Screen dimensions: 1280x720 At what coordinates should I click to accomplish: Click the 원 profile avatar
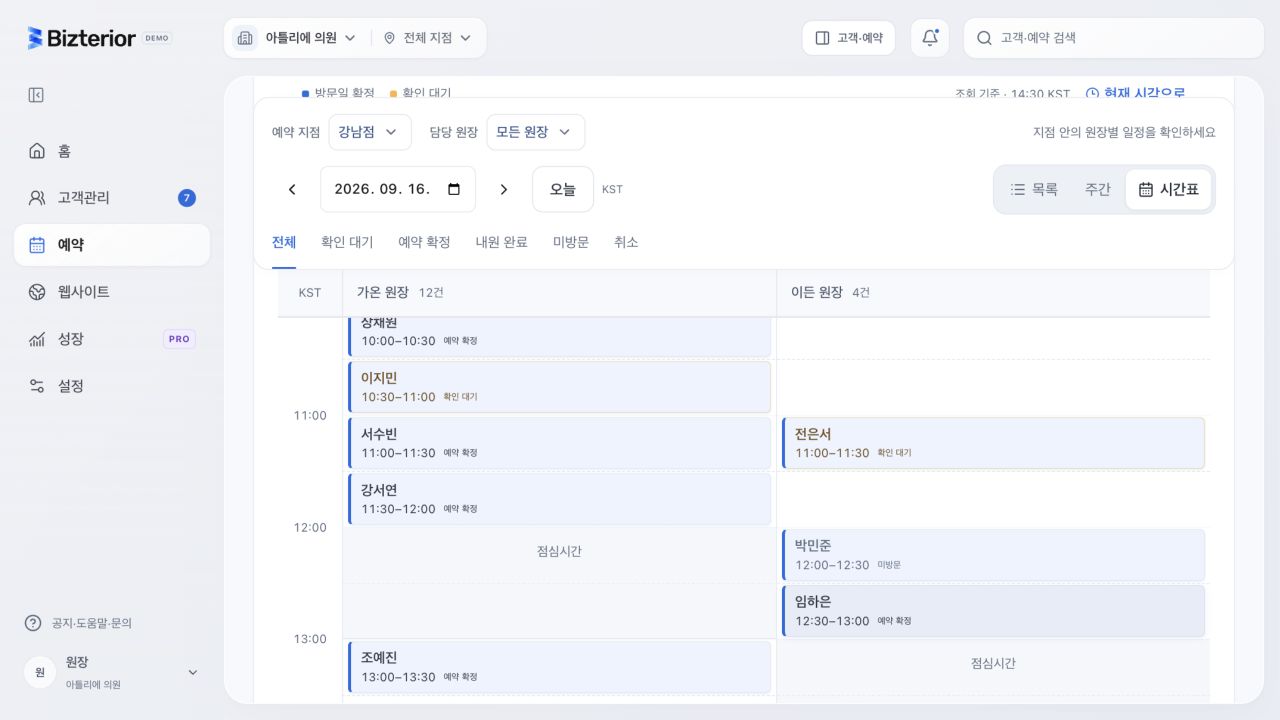tap(40, 672)
